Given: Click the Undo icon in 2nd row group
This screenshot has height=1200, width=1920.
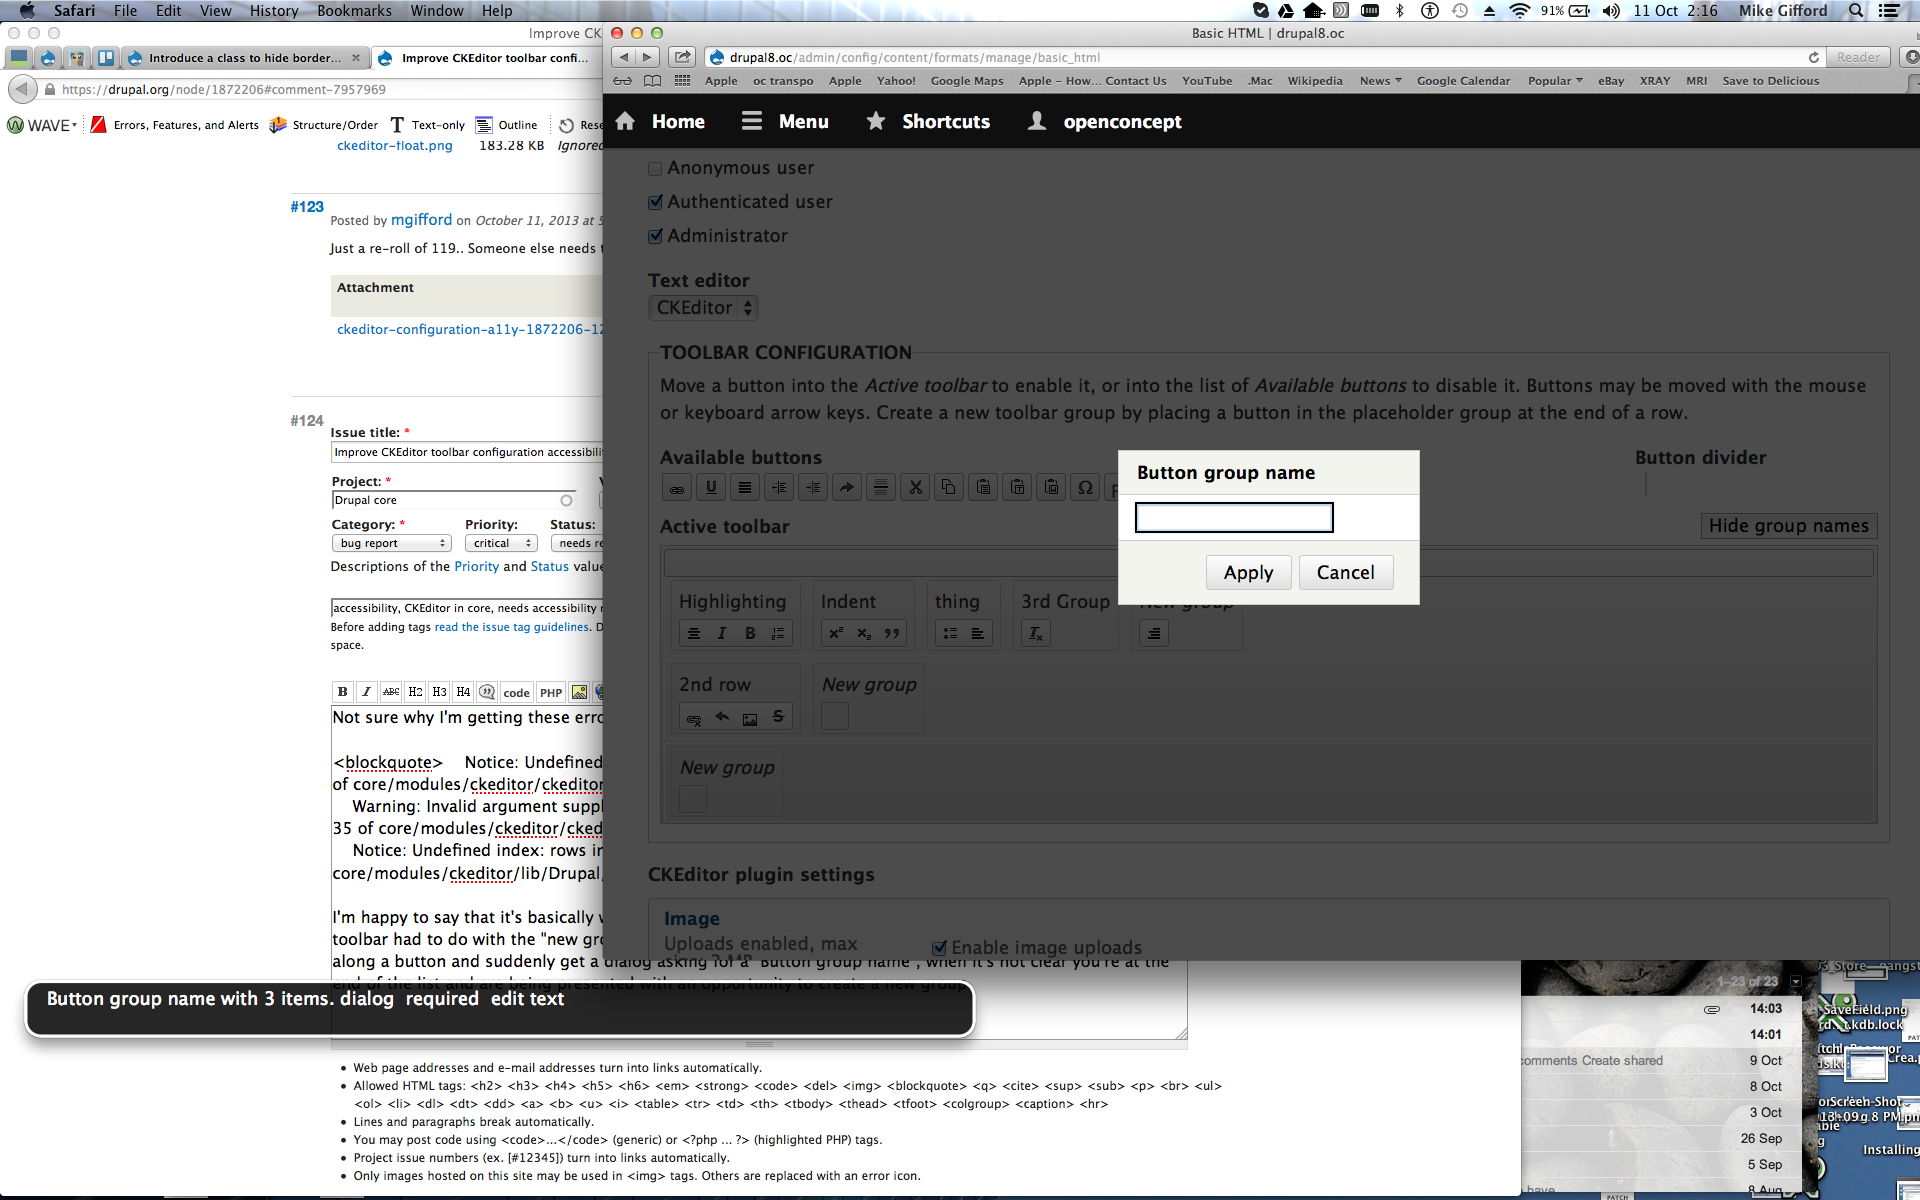Looking at the screenshot, I should (x=722, y=717).
